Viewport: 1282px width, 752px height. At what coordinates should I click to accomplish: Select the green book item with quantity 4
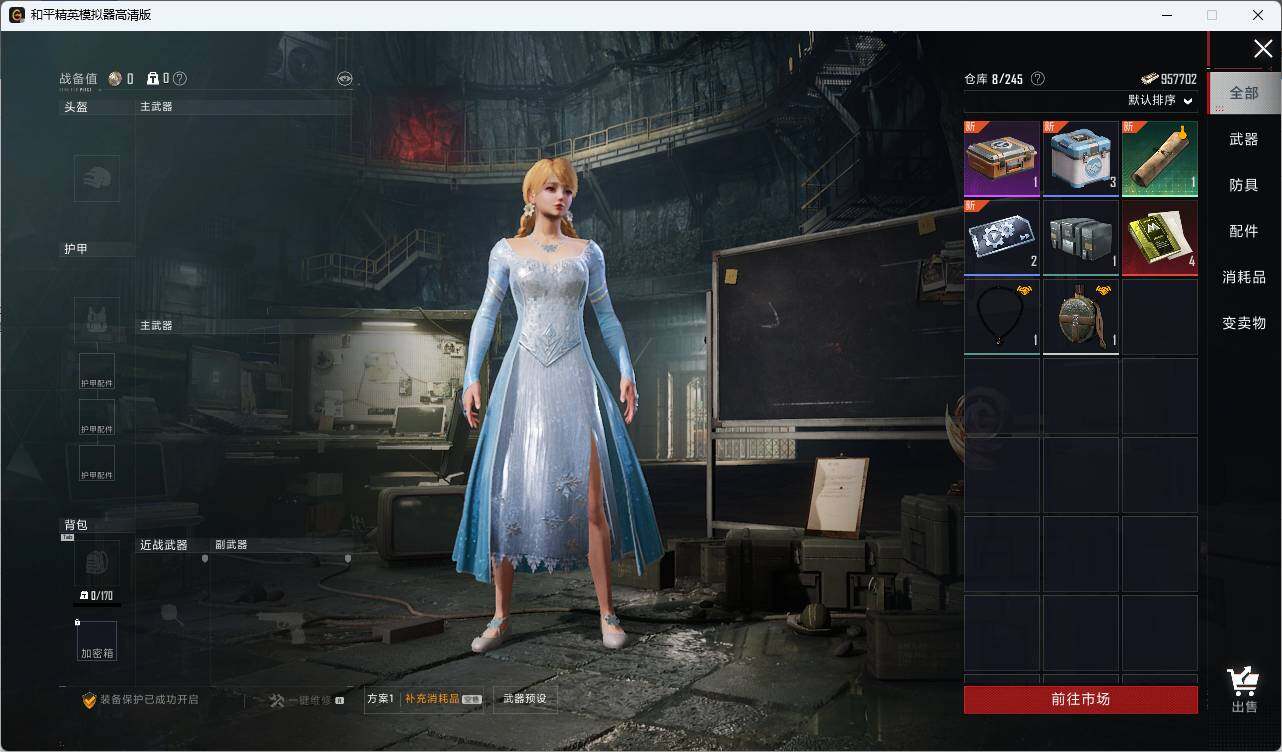[x=1160, y=237]
